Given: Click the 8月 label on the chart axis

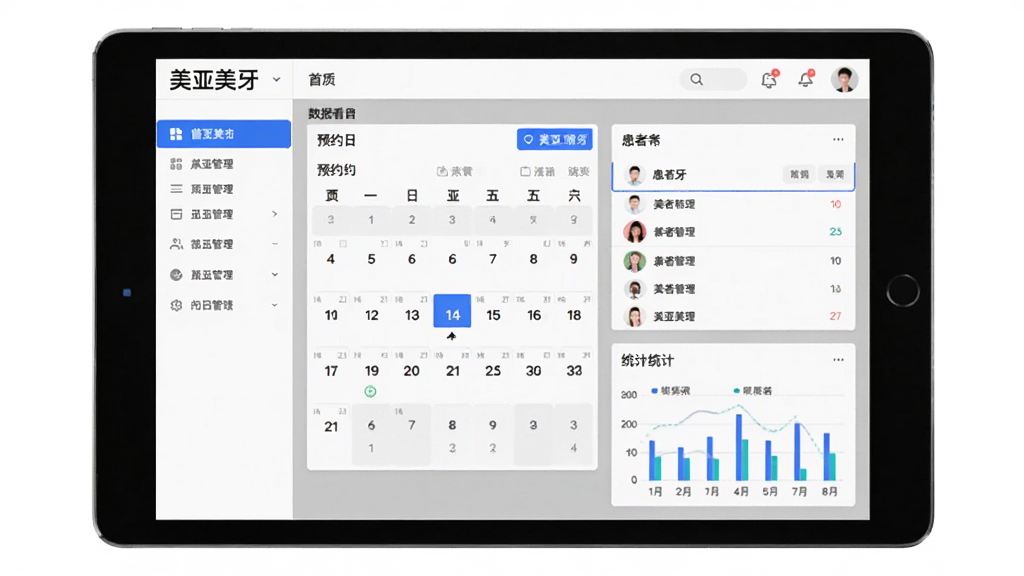Looking at the screenshot, I should pyautogui.click(x=829, y=491).
